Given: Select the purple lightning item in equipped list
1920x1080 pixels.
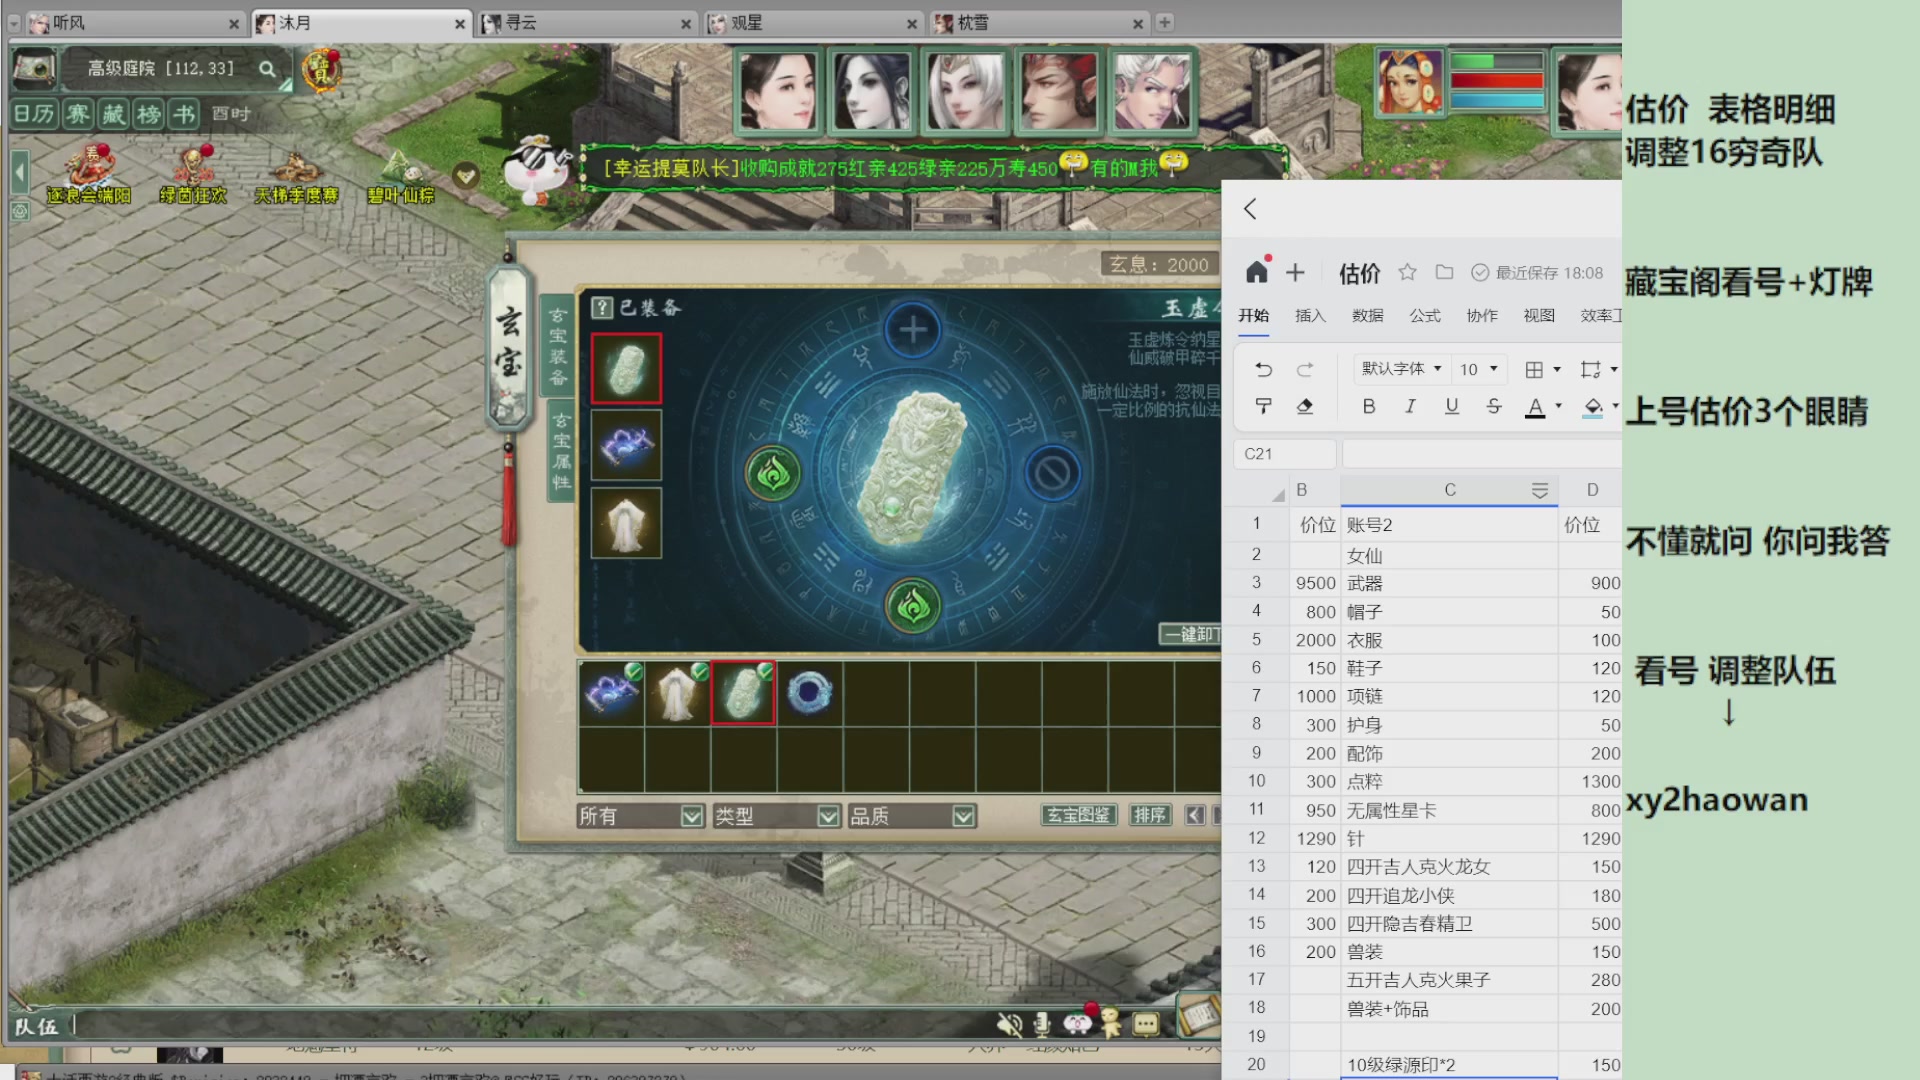Looking at the screenshot, I should pyautogui.click(x=626, y=445).
